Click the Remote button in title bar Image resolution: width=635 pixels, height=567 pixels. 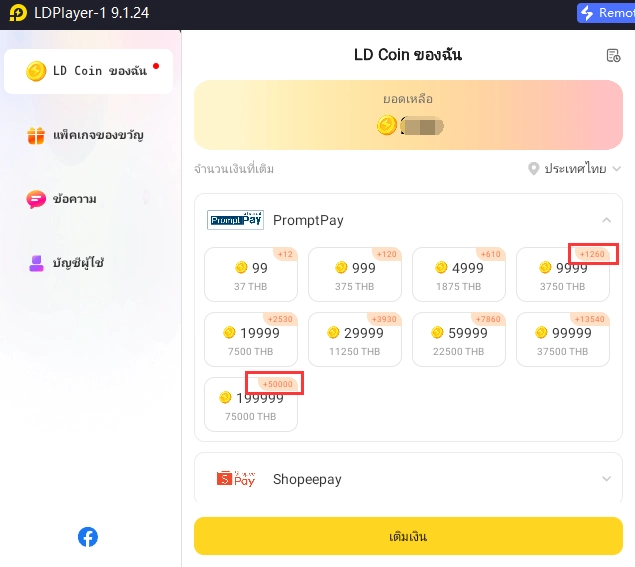point(606,13)
